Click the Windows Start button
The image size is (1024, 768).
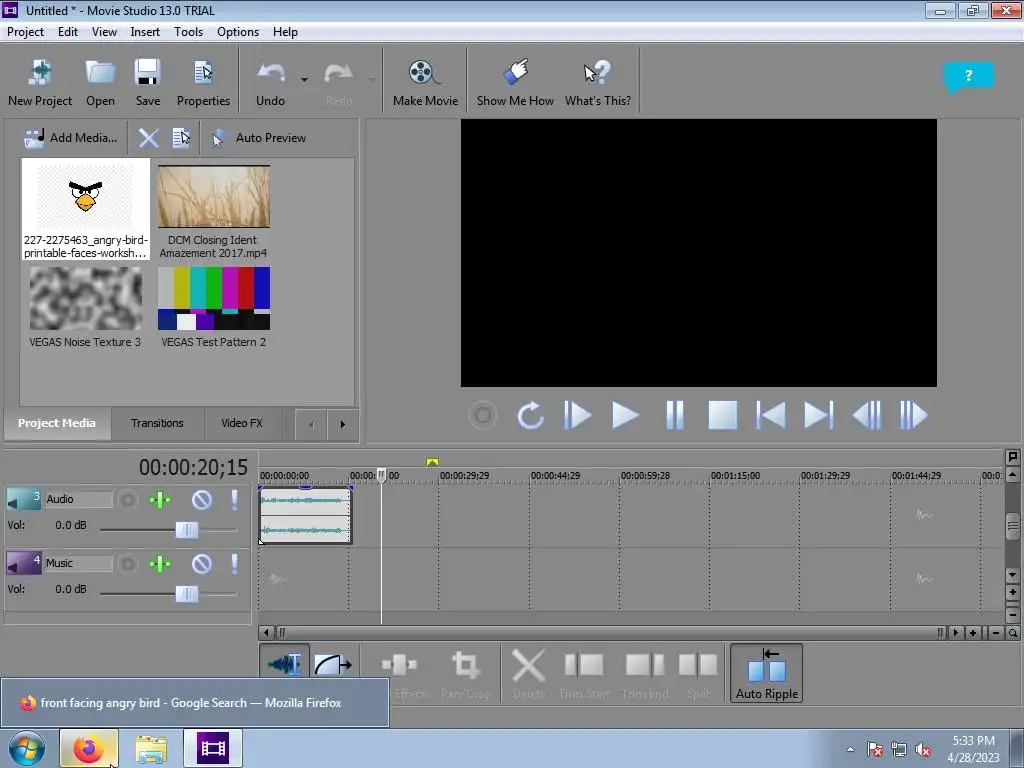(x=27, y=748)
